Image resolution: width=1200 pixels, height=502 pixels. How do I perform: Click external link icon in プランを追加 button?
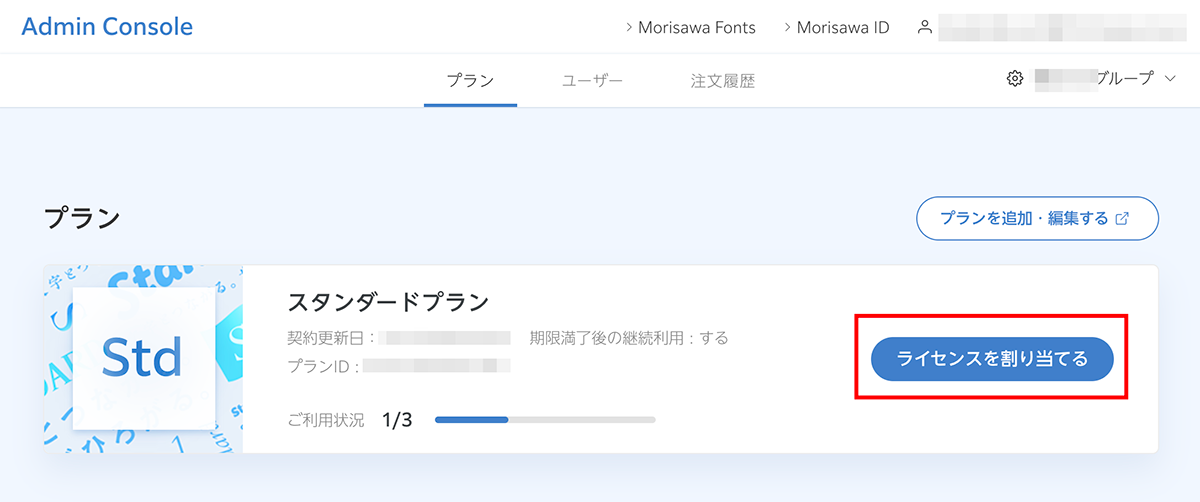[x=1122, y=218]
